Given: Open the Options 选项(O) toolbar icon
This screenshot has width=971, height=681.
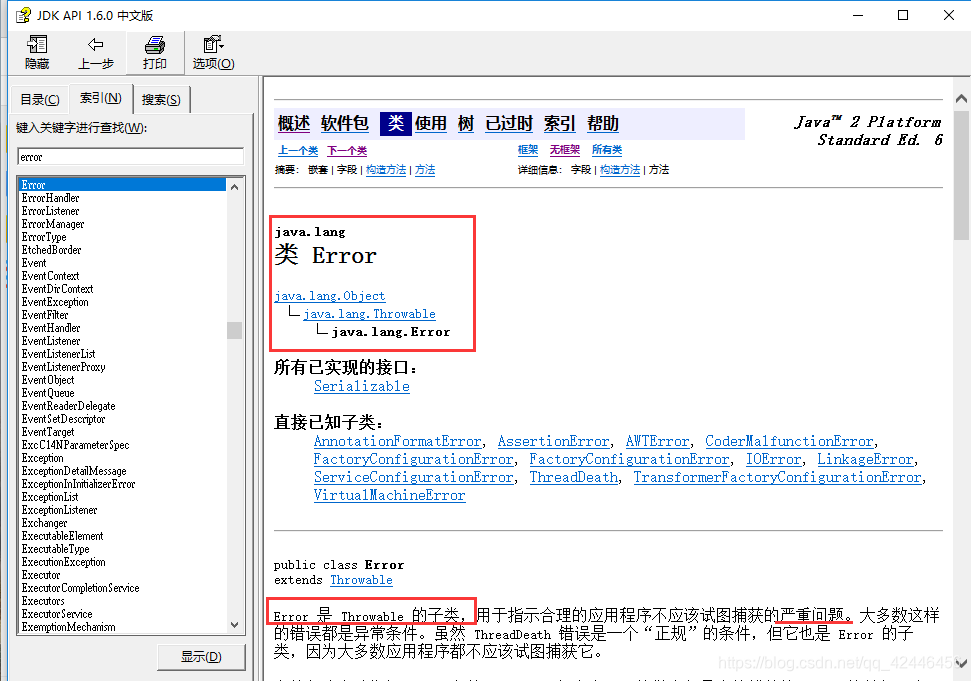Looking at the screenshot, I should click(x=213, y=53).
